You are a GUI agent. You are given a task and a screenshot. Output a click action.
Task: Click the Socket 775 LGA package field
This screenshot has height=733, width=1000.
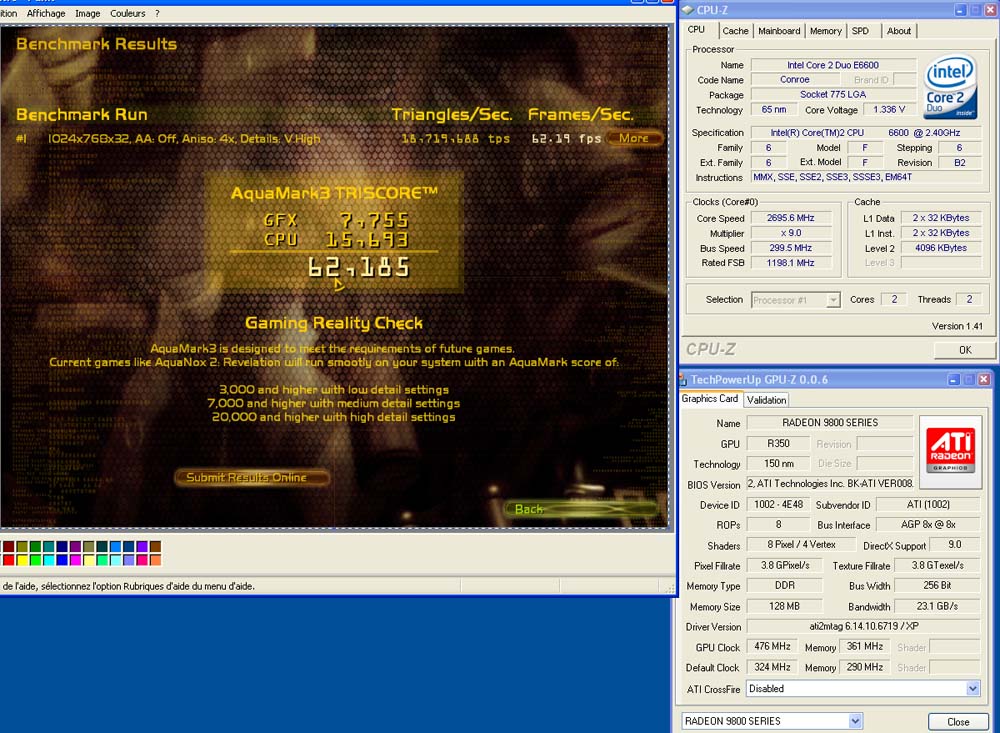click(x=833, y=94)
